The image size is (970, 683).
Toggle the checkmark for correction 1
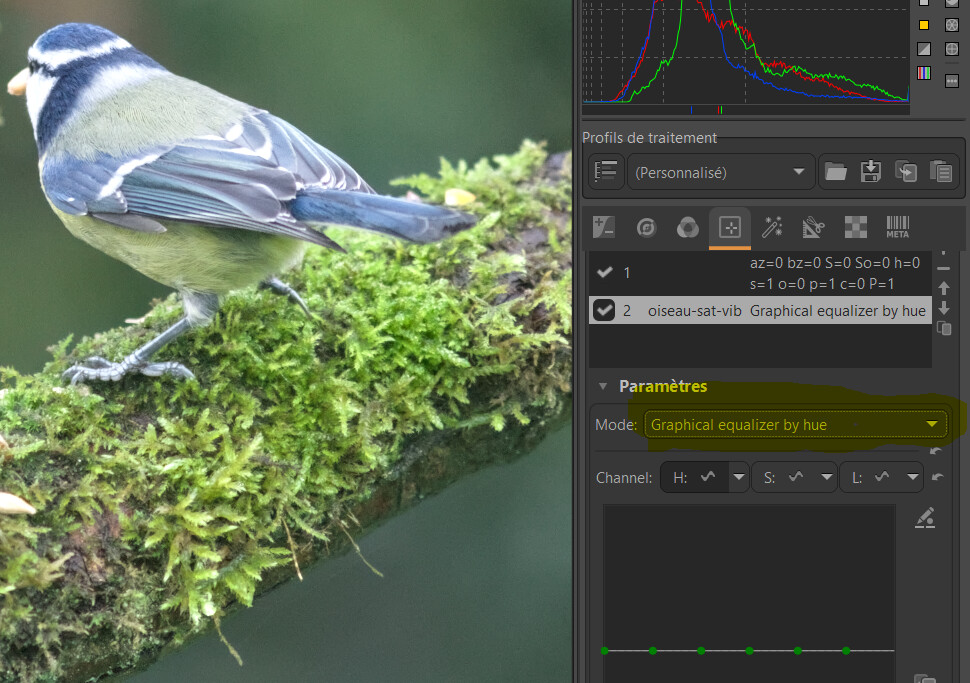coord(604,272)
